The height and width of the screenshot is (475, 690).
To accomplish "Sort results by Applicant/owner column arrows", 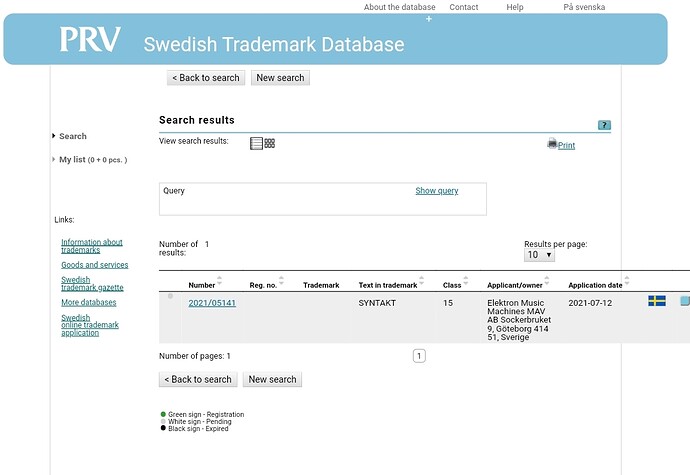I will point(547,281).
